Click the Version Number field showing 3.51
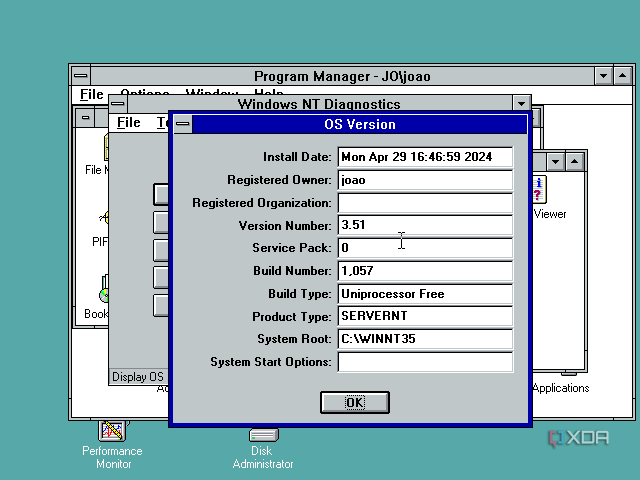This screenshot has width=640, height=480. coord(425,225)
